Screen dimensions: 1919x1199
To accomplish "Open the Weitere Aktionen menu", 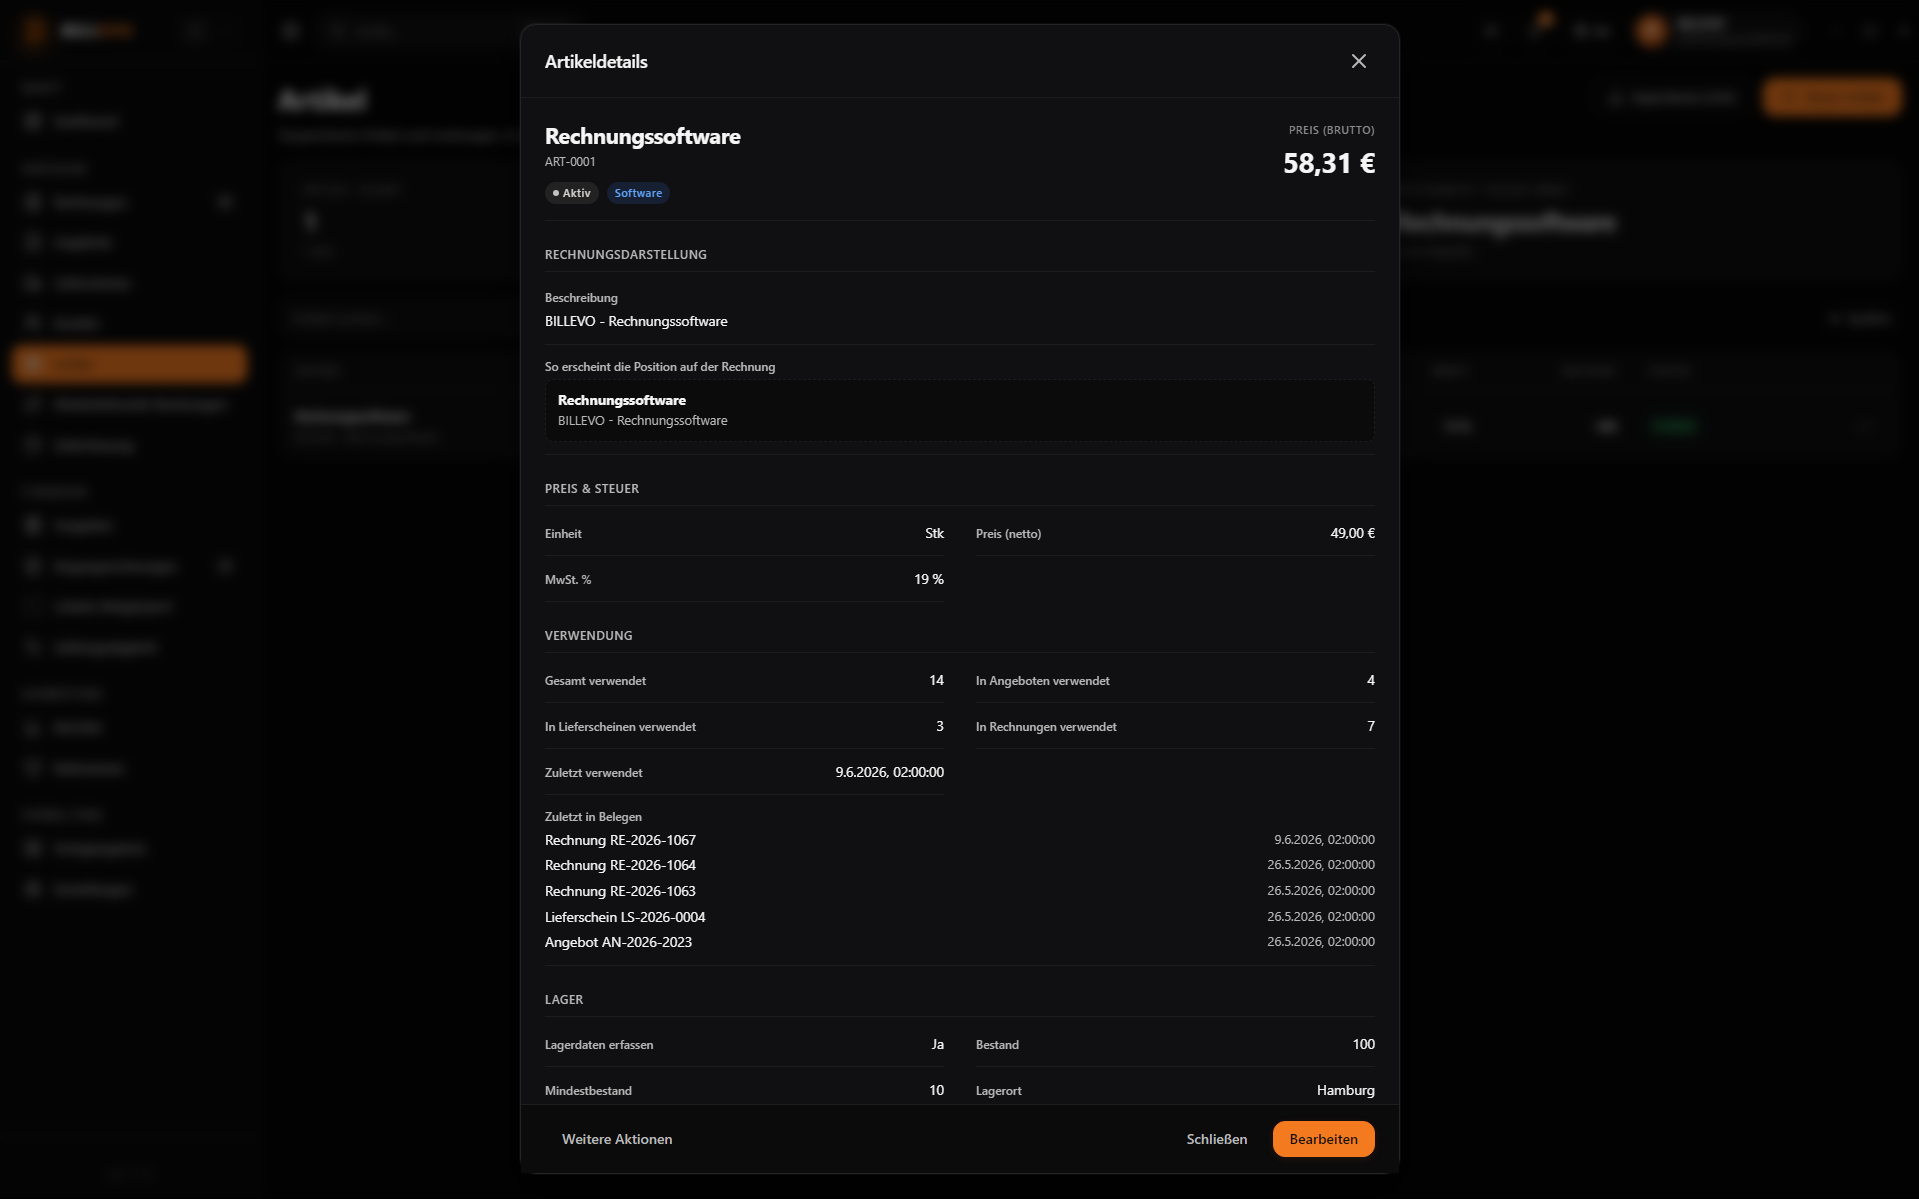I will click(x=617, y=1139).
